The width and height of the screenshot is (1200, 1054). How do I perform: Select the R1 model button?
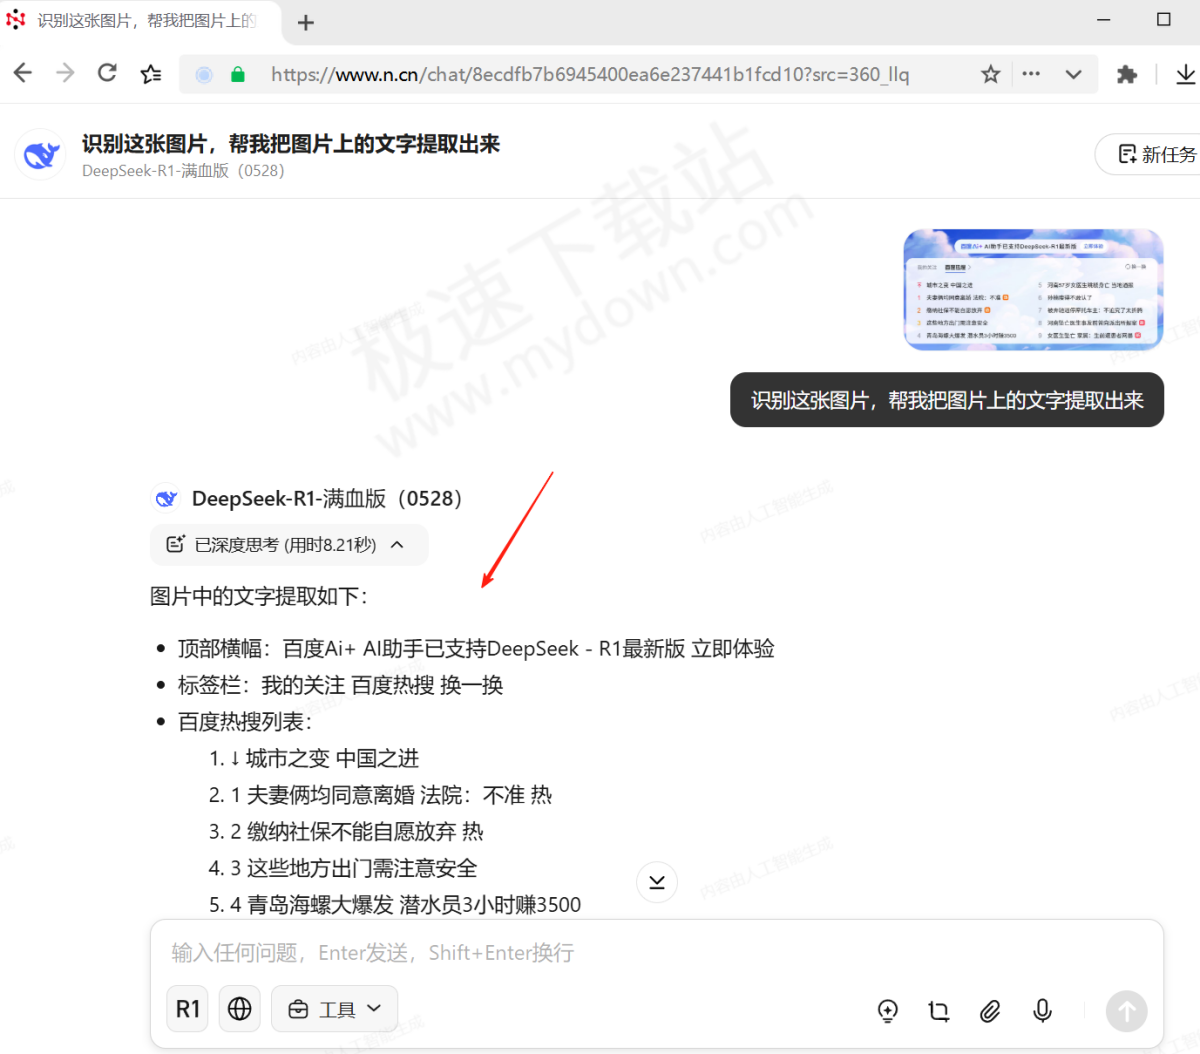point(187,1008)
